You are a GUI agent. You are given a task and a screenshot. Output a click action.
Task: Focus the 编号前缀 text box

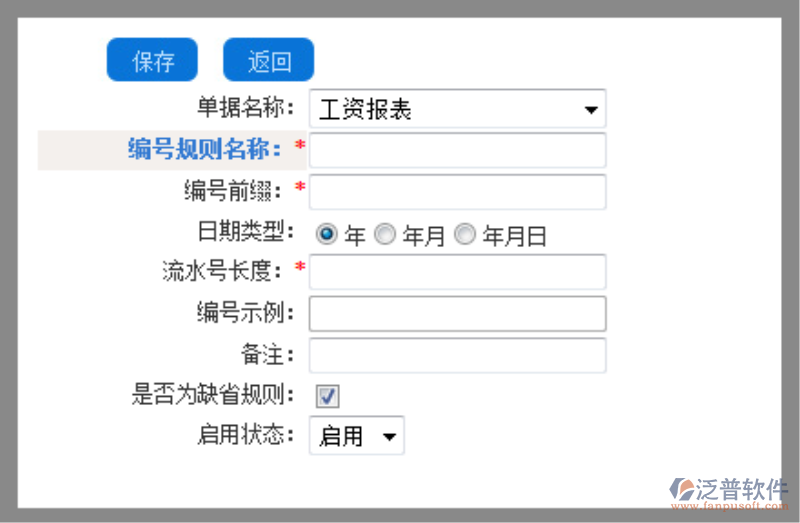457,192
